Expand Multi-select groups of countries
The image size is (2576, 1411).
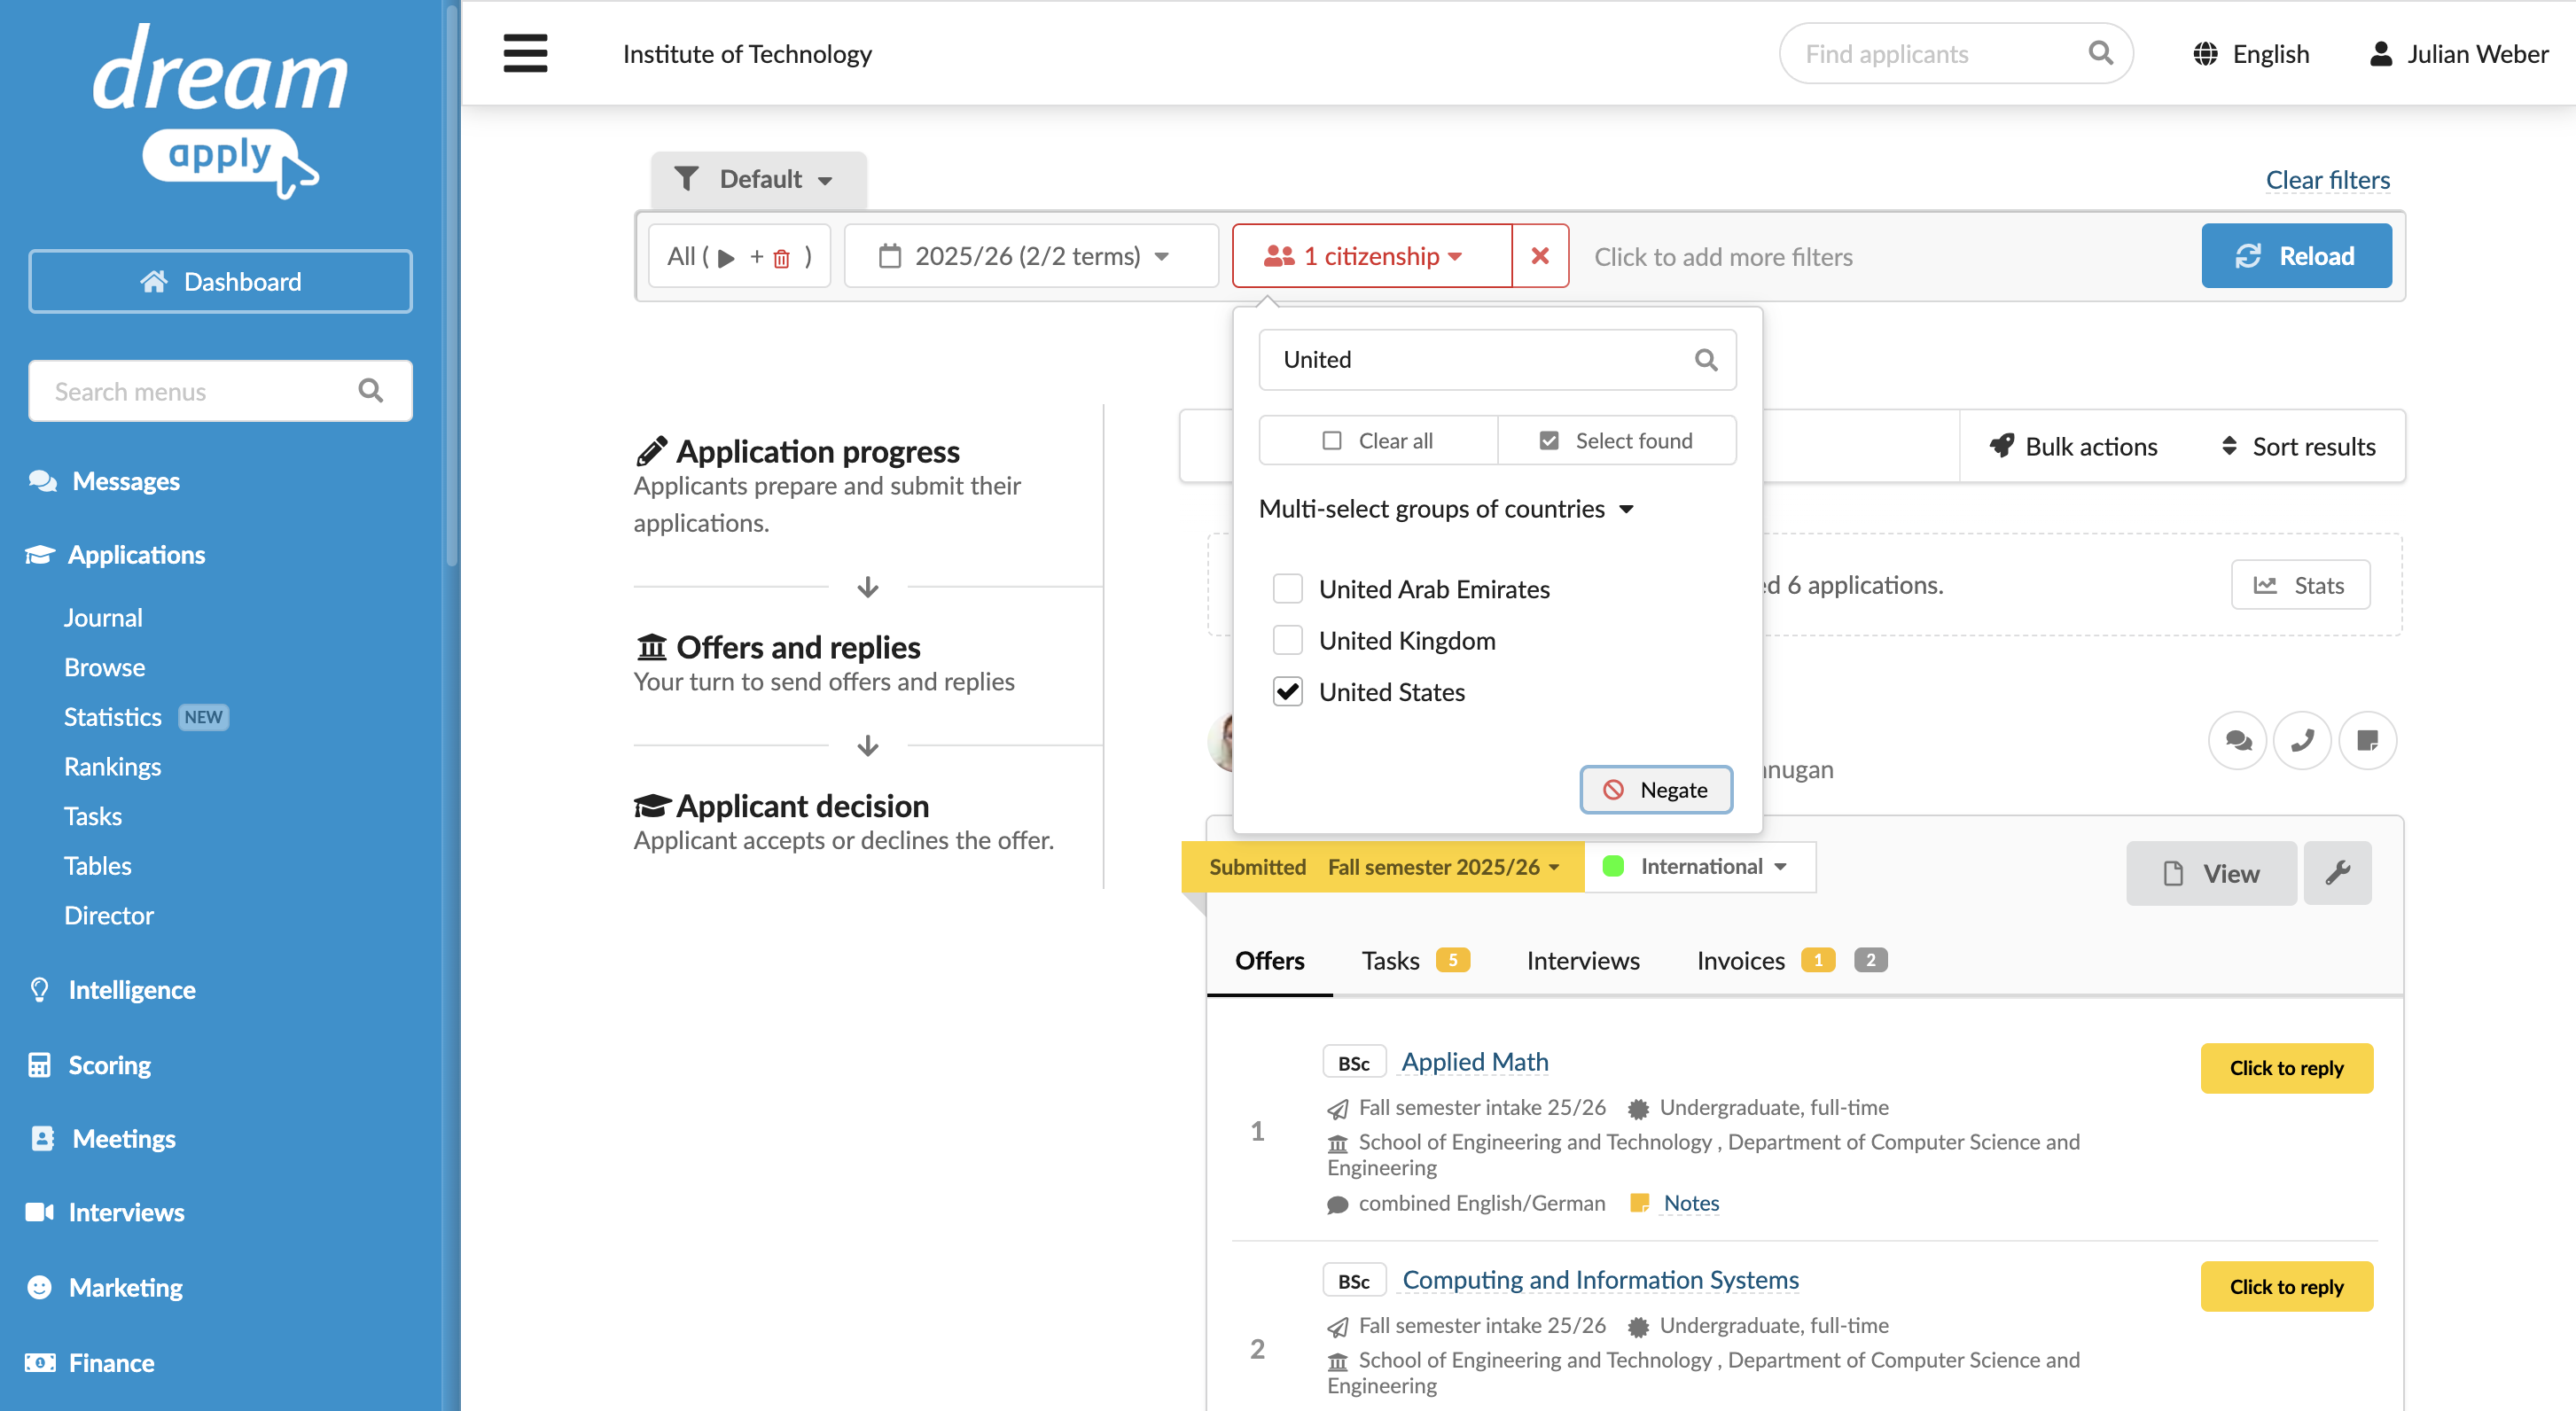click(1446, 509)
